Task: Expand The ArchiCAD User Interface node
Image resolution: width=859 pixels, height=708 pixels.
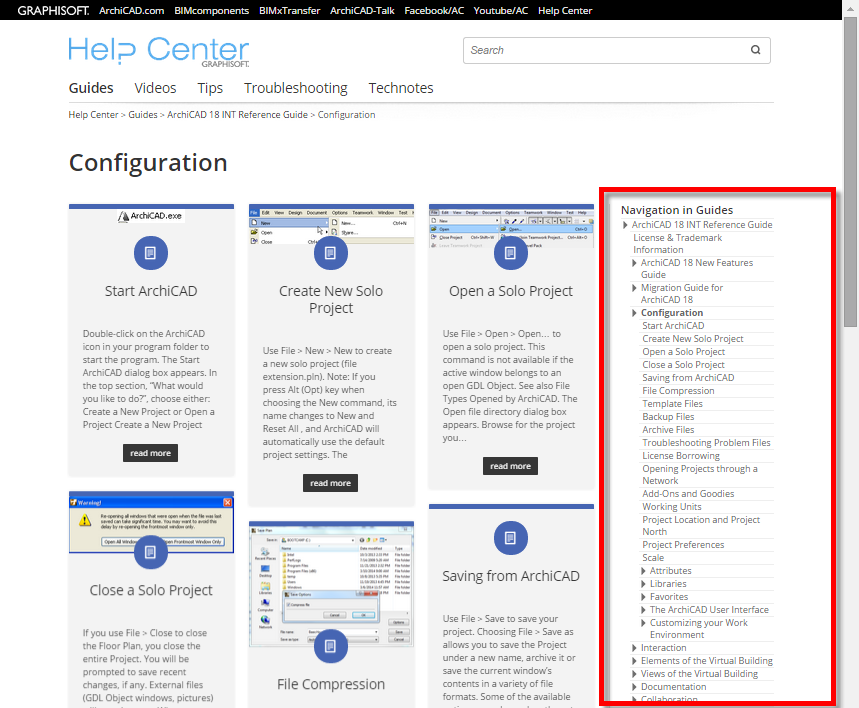Action: pyautogui.click(x=643, y=610)
